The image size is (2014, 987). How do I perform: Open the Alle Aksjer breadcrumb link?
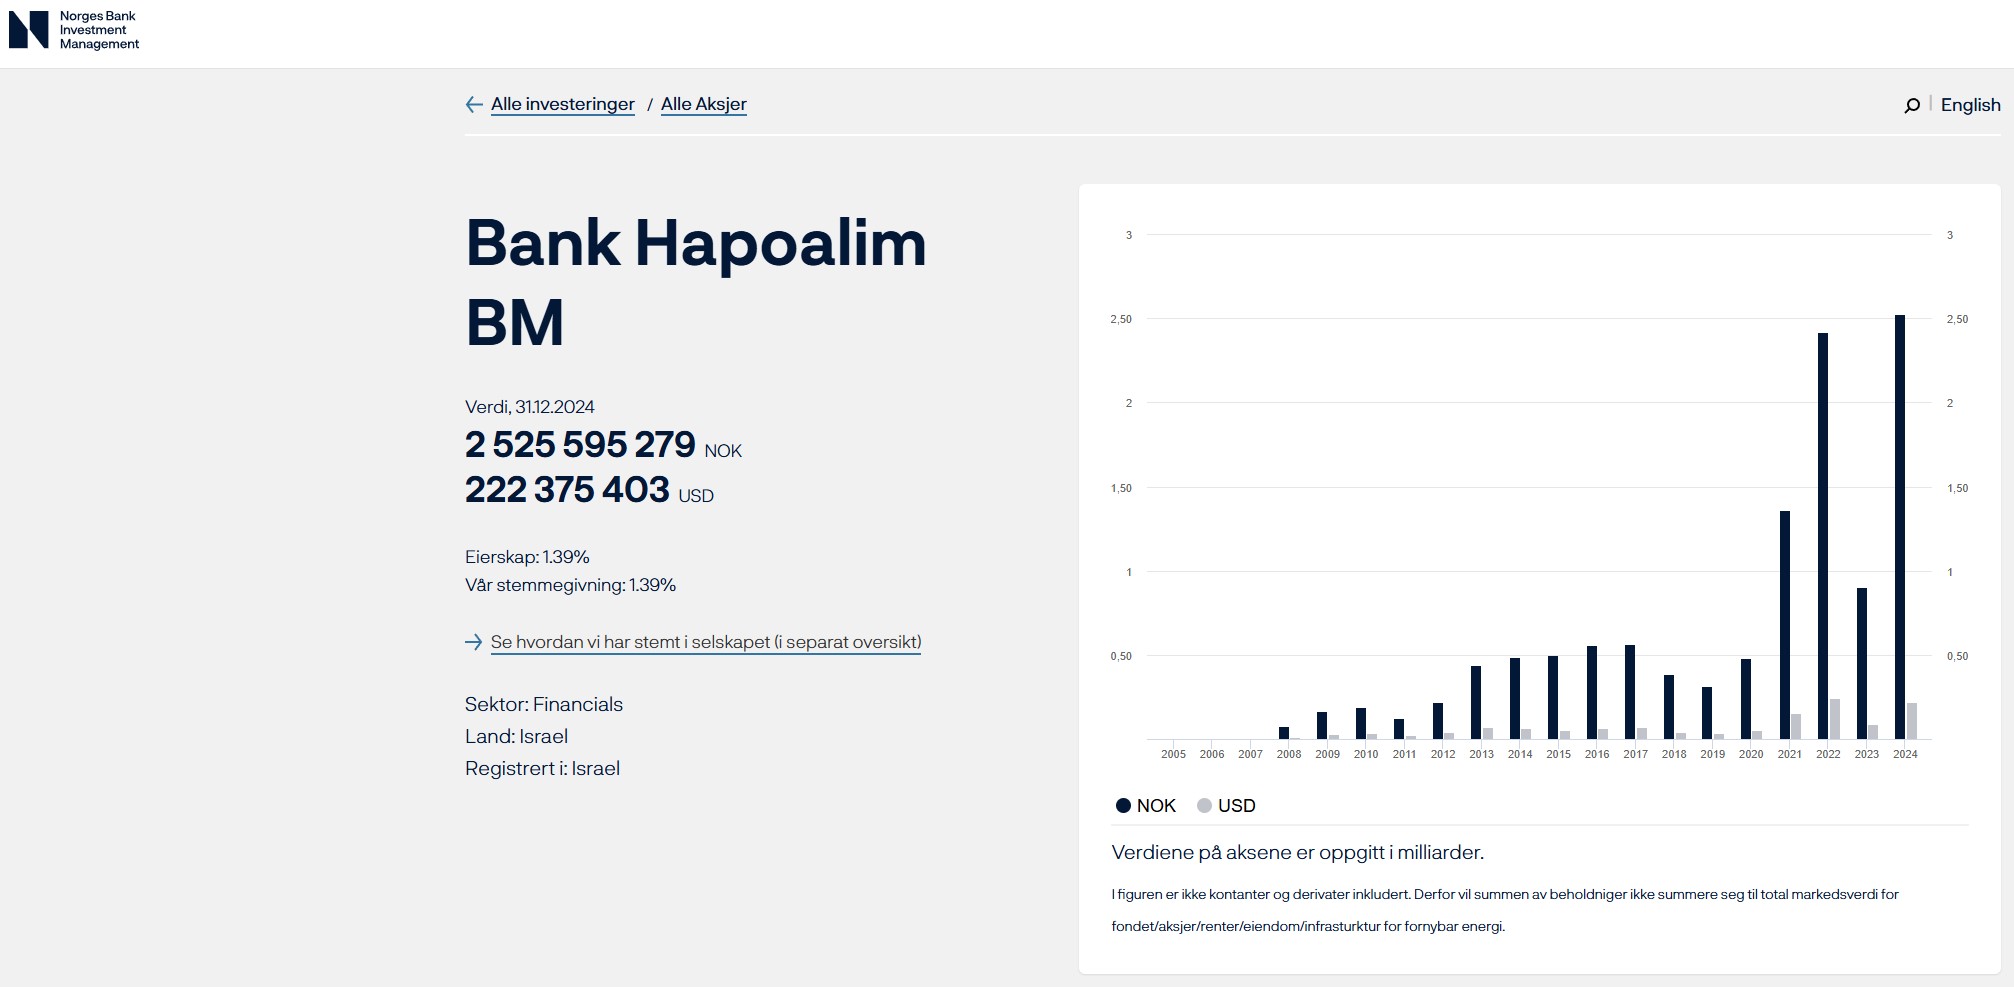point(703,104)
